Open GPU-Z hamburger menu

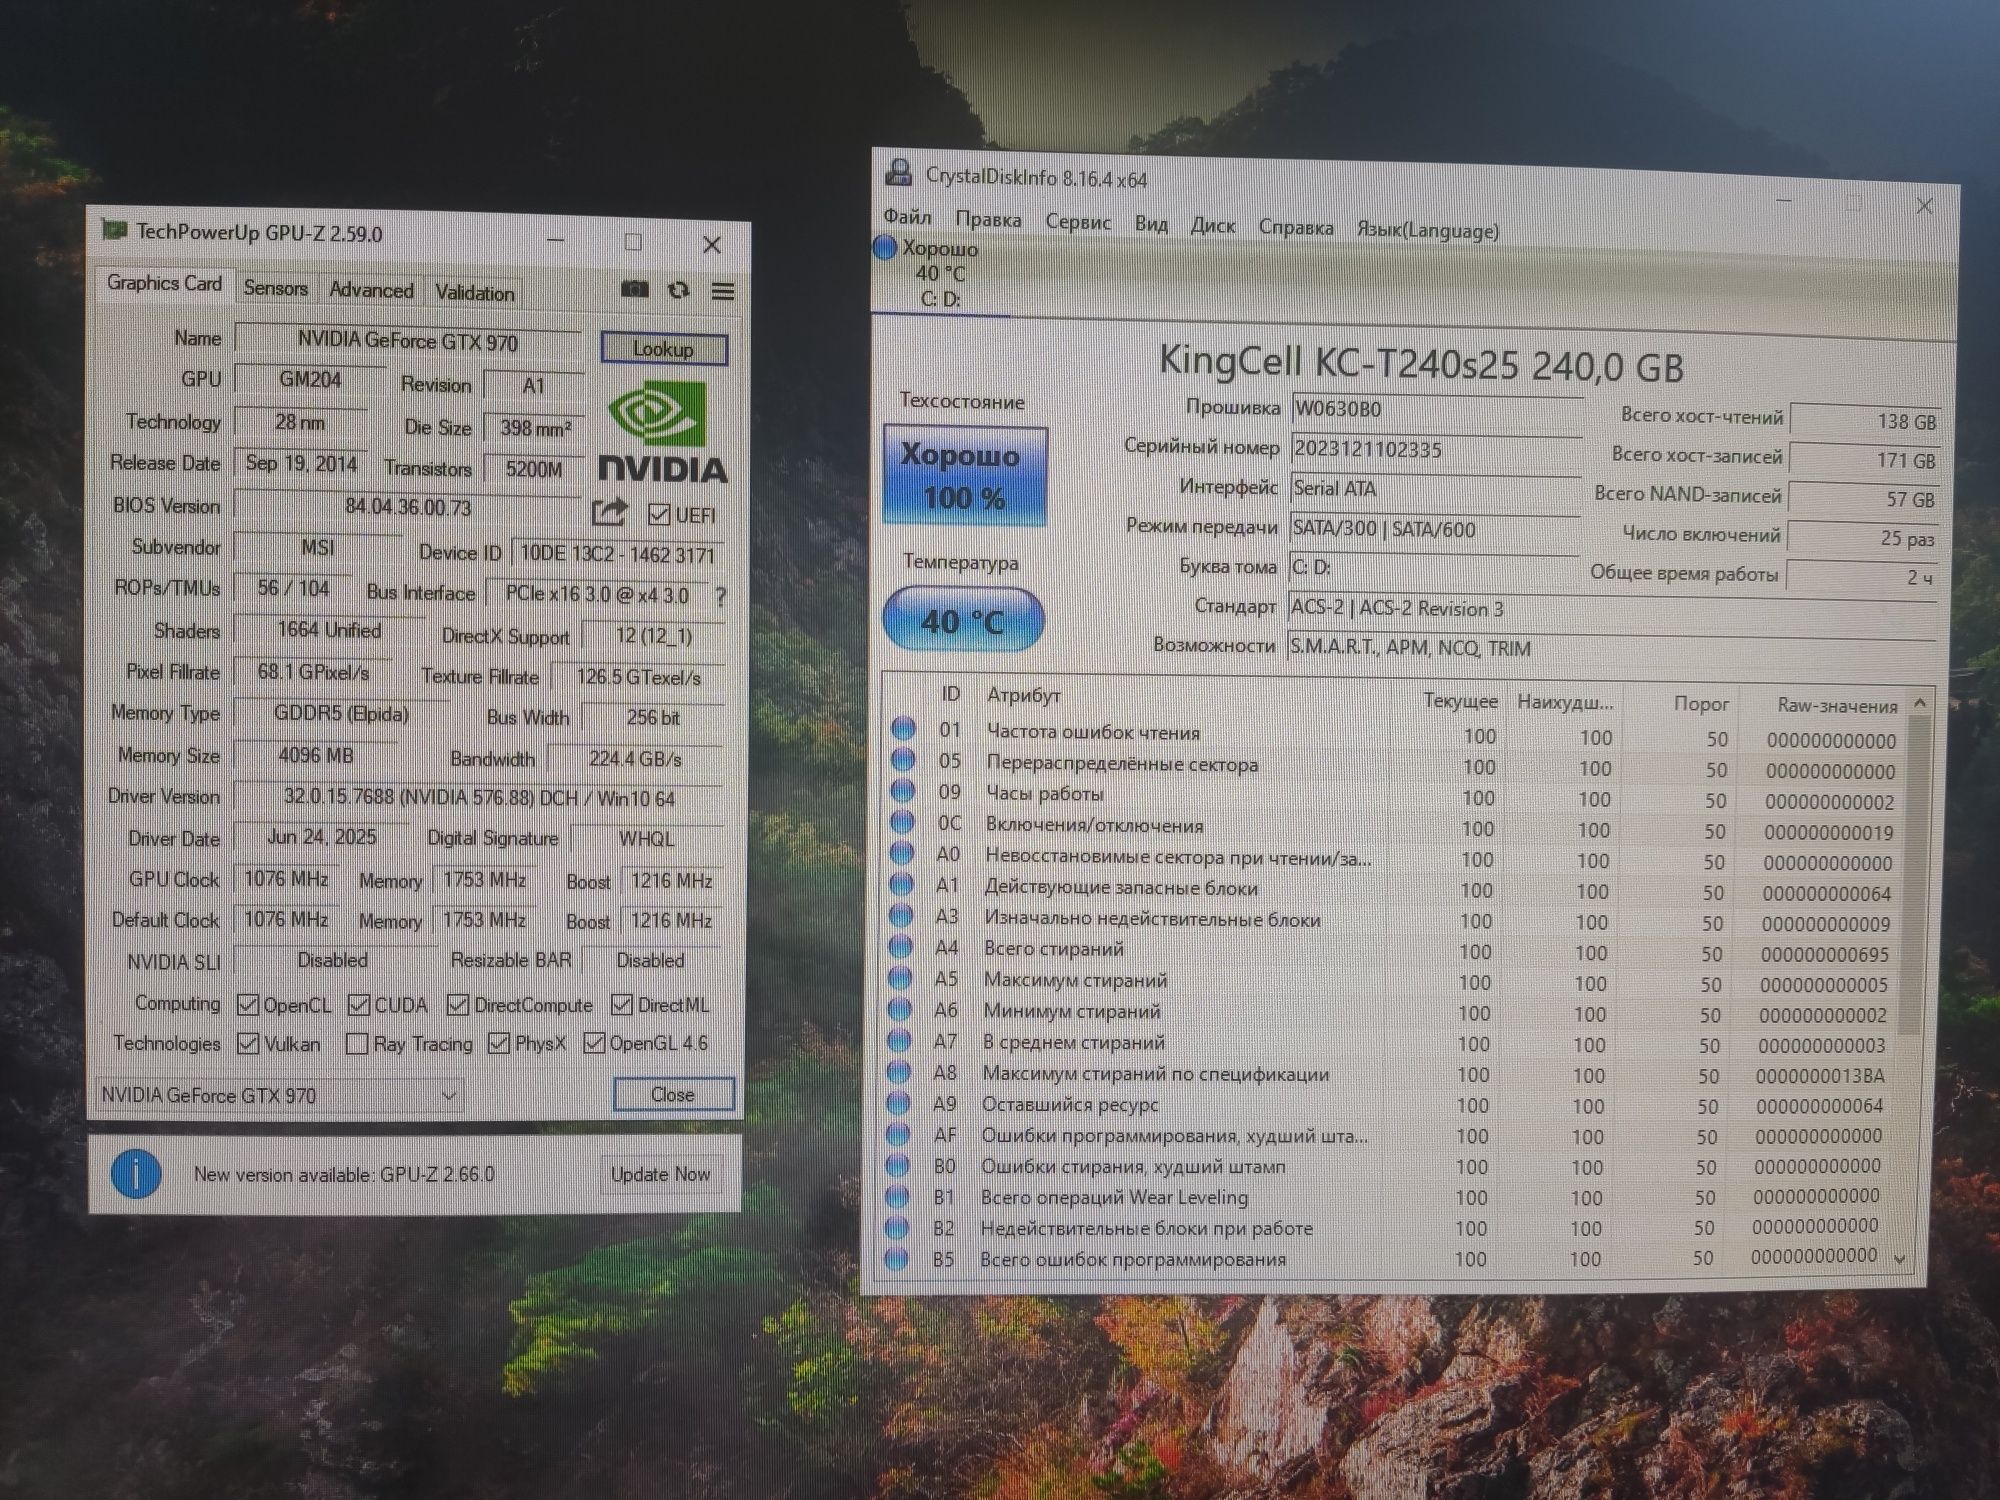[723, 291]
